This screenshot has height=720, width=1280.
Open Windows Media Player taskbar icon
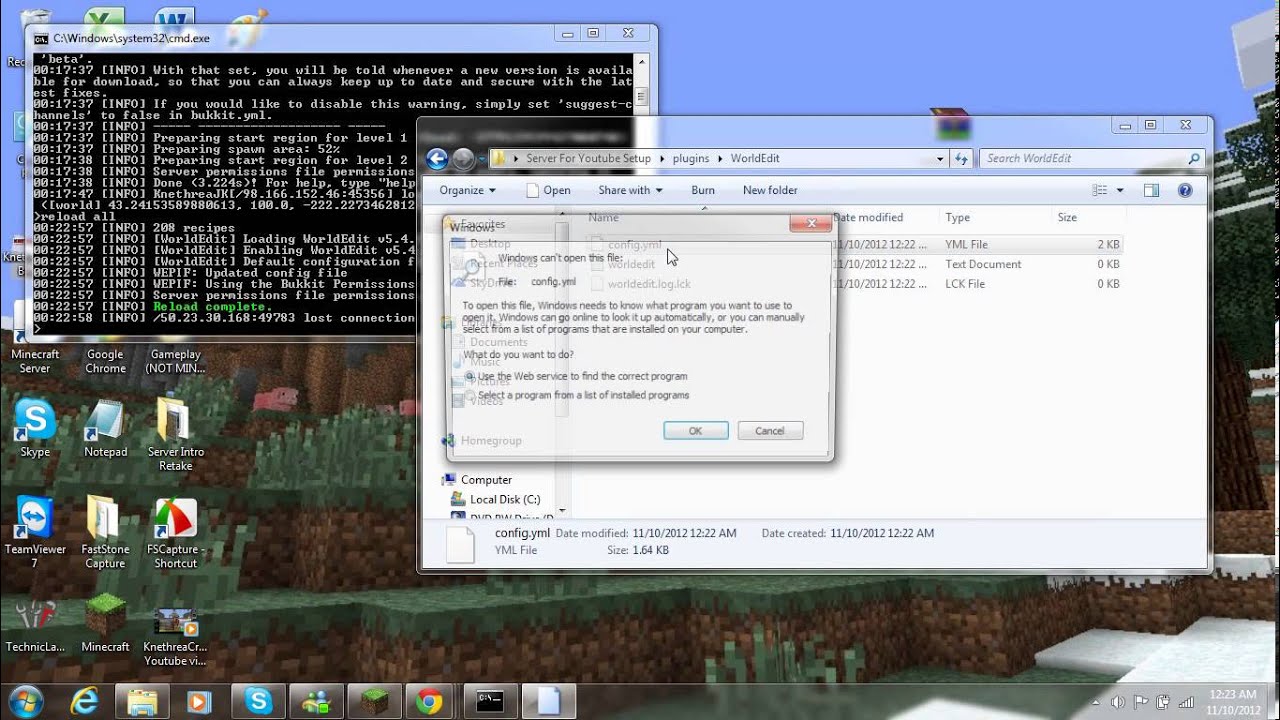(x=200, y=702)
